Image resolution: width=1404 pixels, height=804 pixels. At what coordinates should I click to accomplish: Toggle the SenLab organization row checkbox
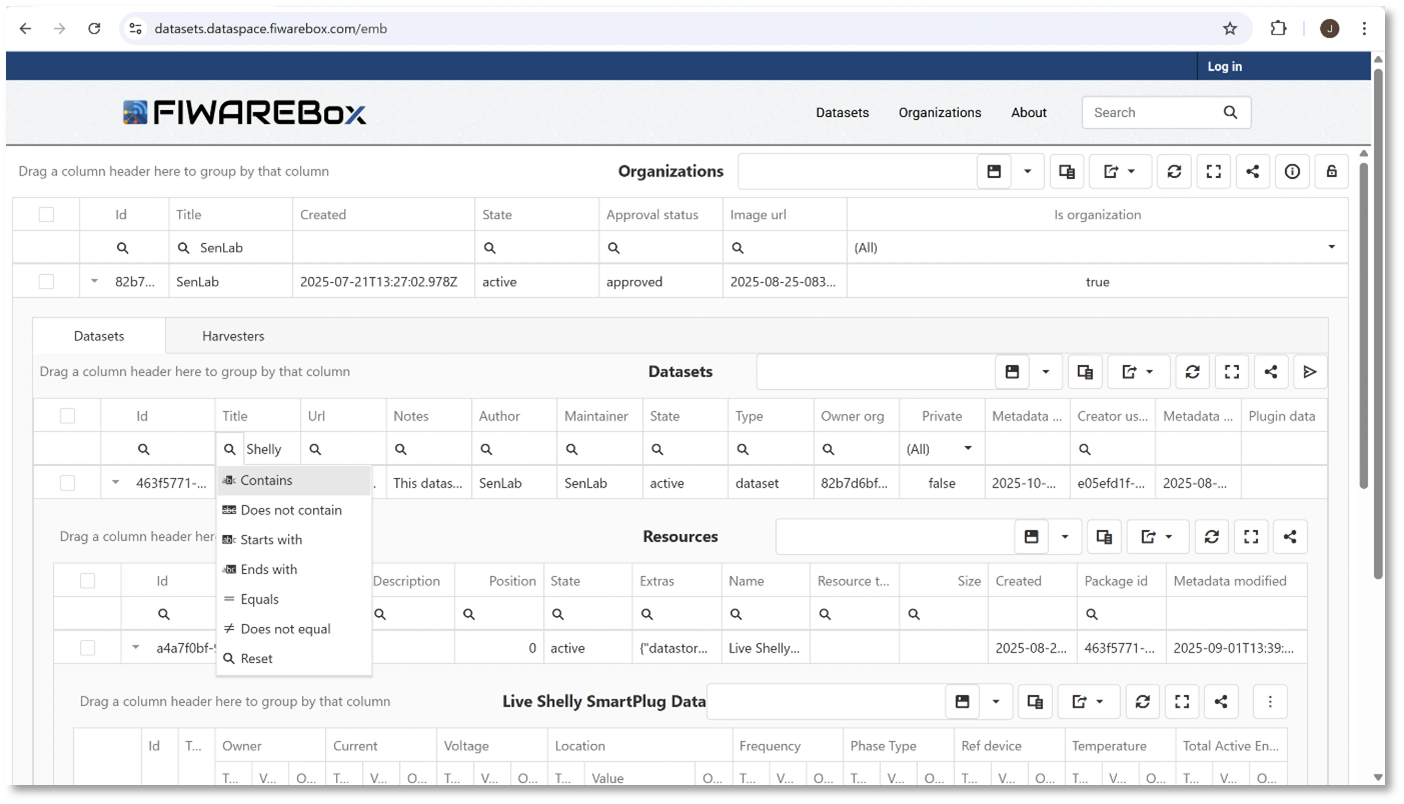pos(46,282)
